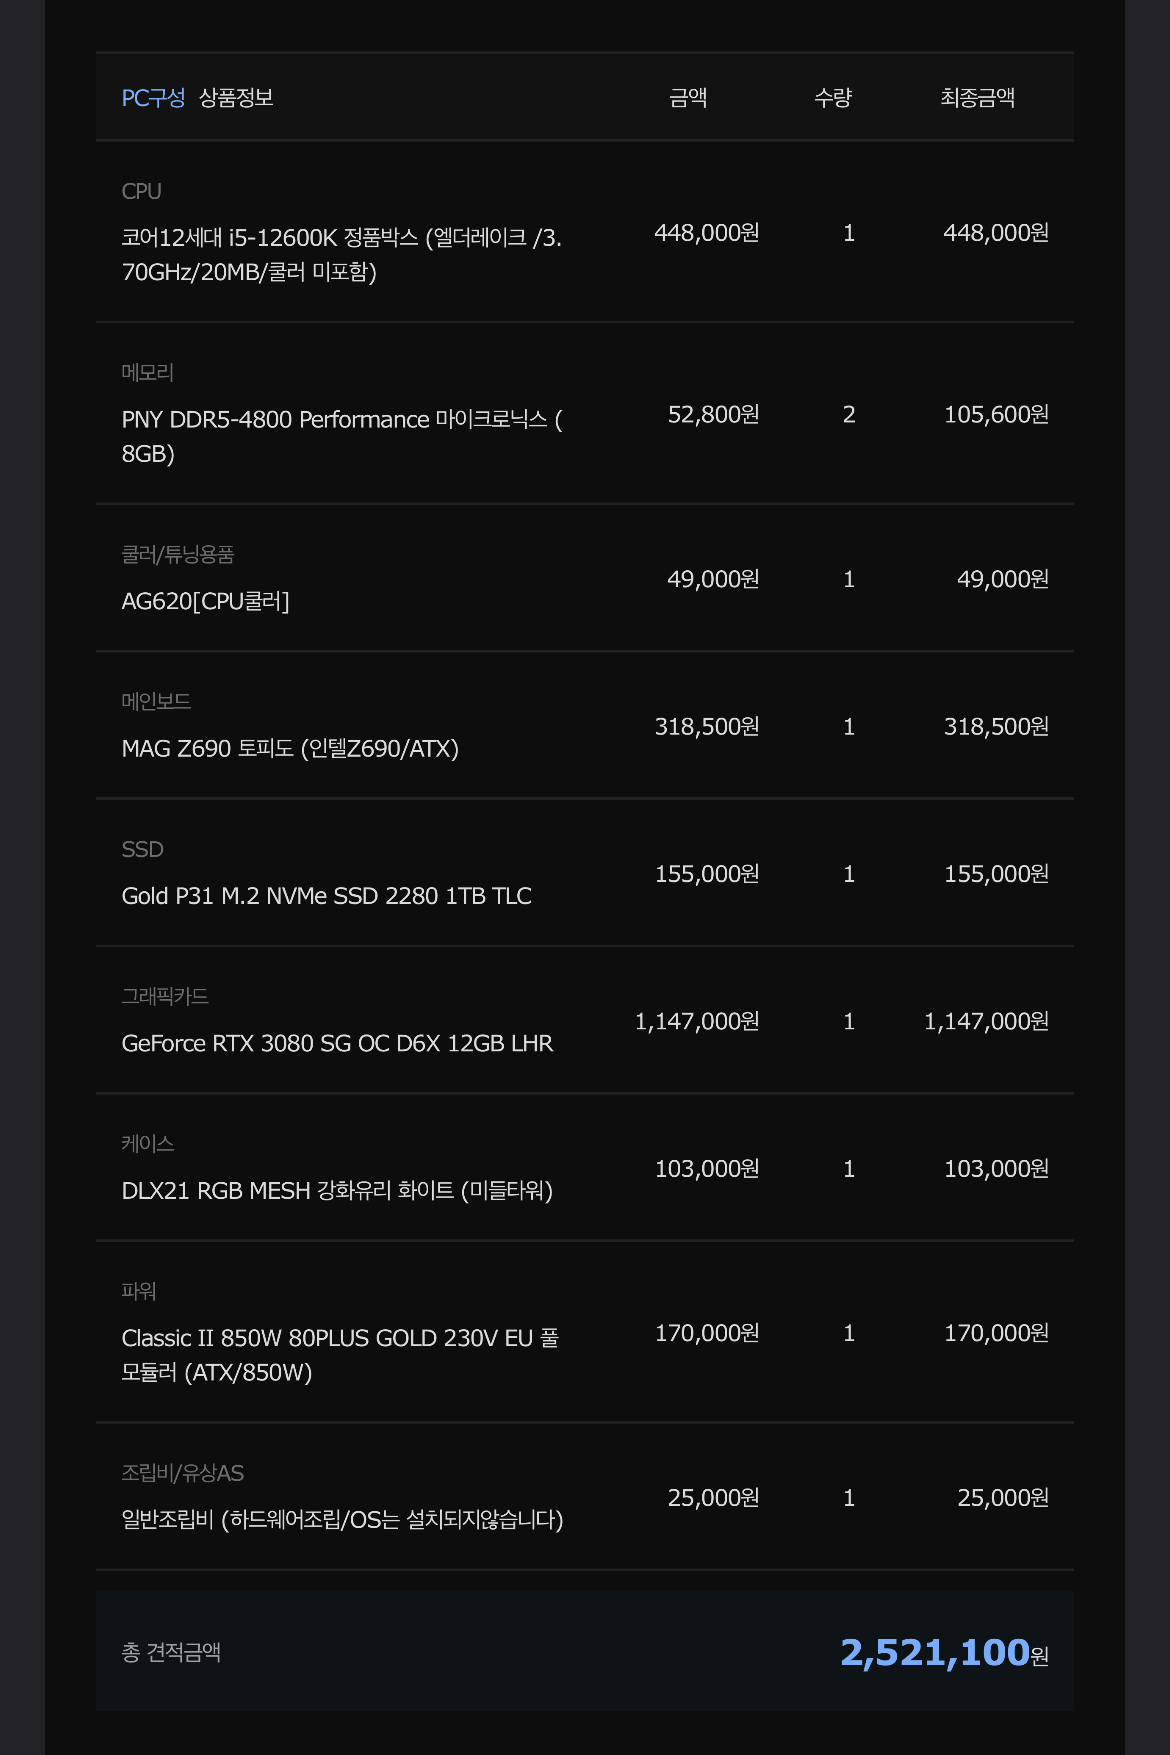Click the graphics card price 1,147,000원
Screen dimensions: 1170x1755
pyautogui.click(x=697, y=1021)
